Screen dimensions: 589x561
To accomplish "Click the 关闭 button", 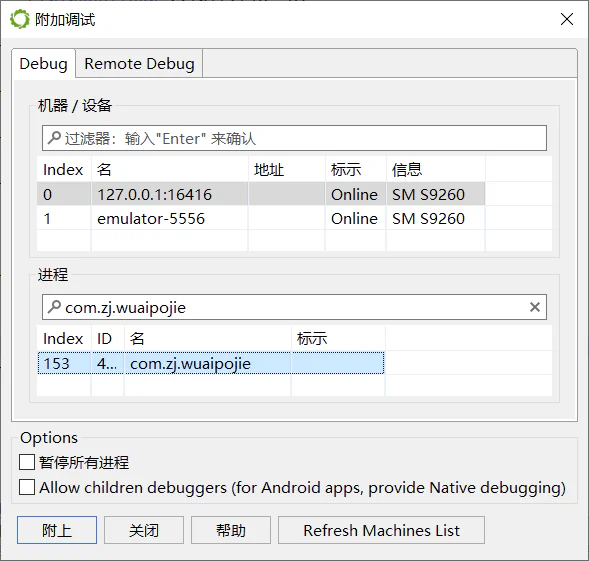I will (x=144, y=530).
